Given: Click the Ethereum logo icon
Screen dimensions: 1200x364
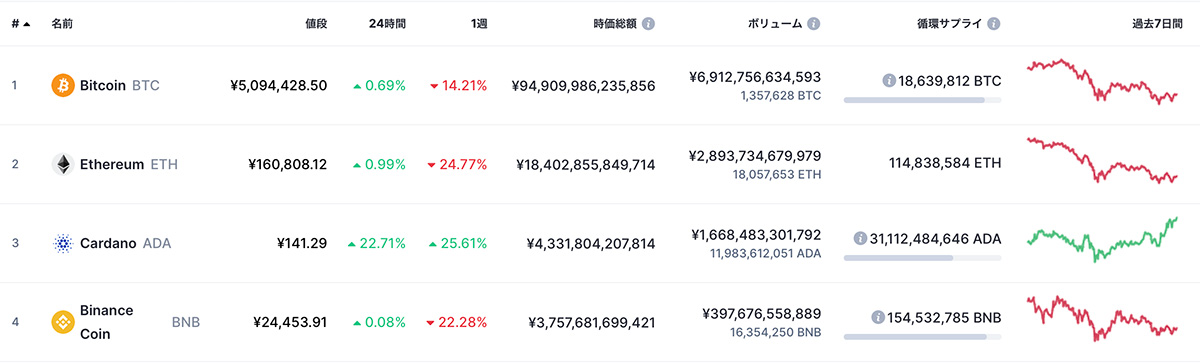Looking at the screenshot, I should (63, 164).
